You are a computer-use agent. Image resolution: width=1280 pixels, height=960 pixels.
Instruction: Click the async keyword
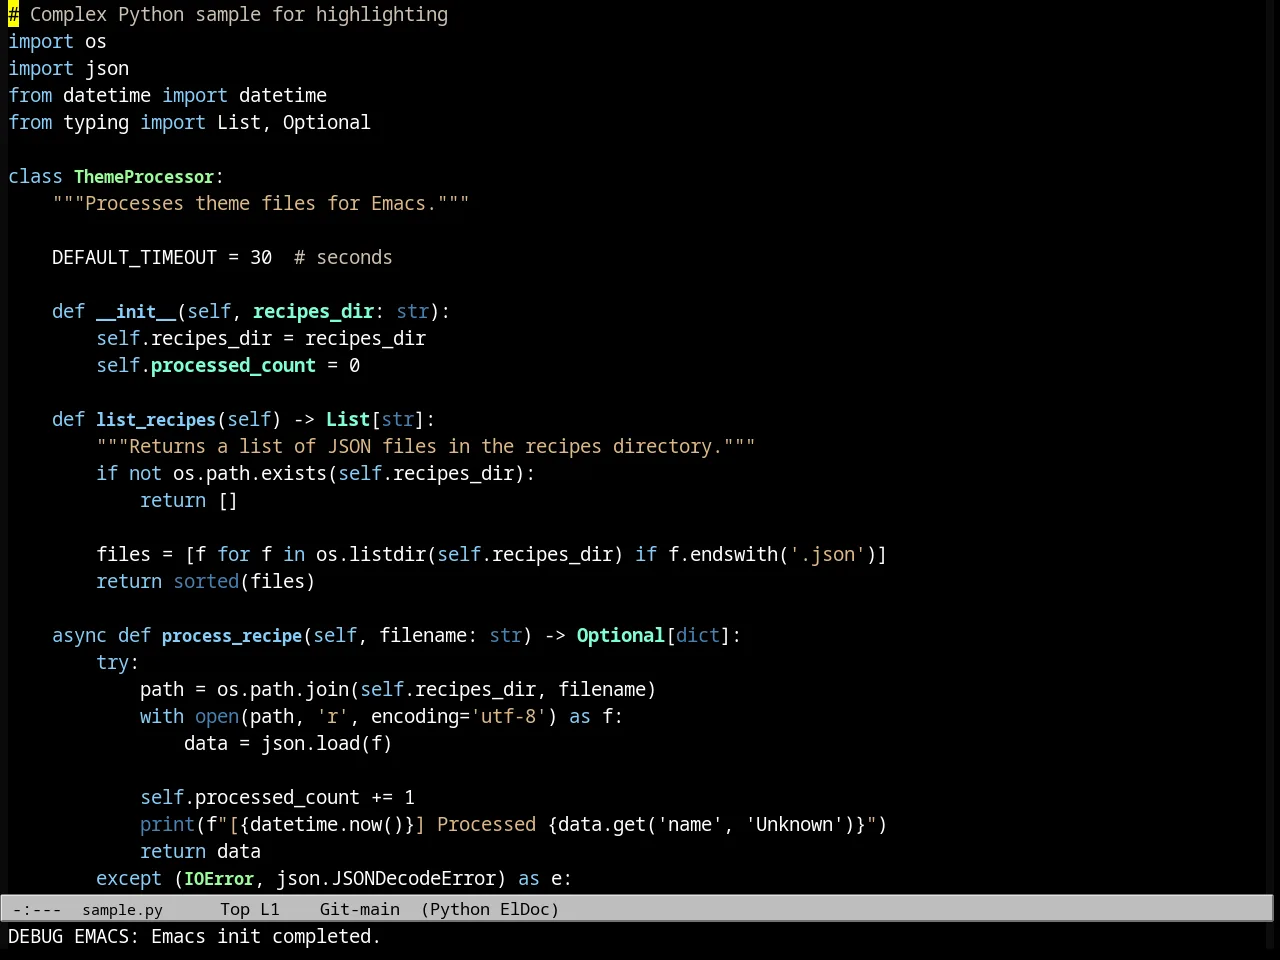point(79,635)
